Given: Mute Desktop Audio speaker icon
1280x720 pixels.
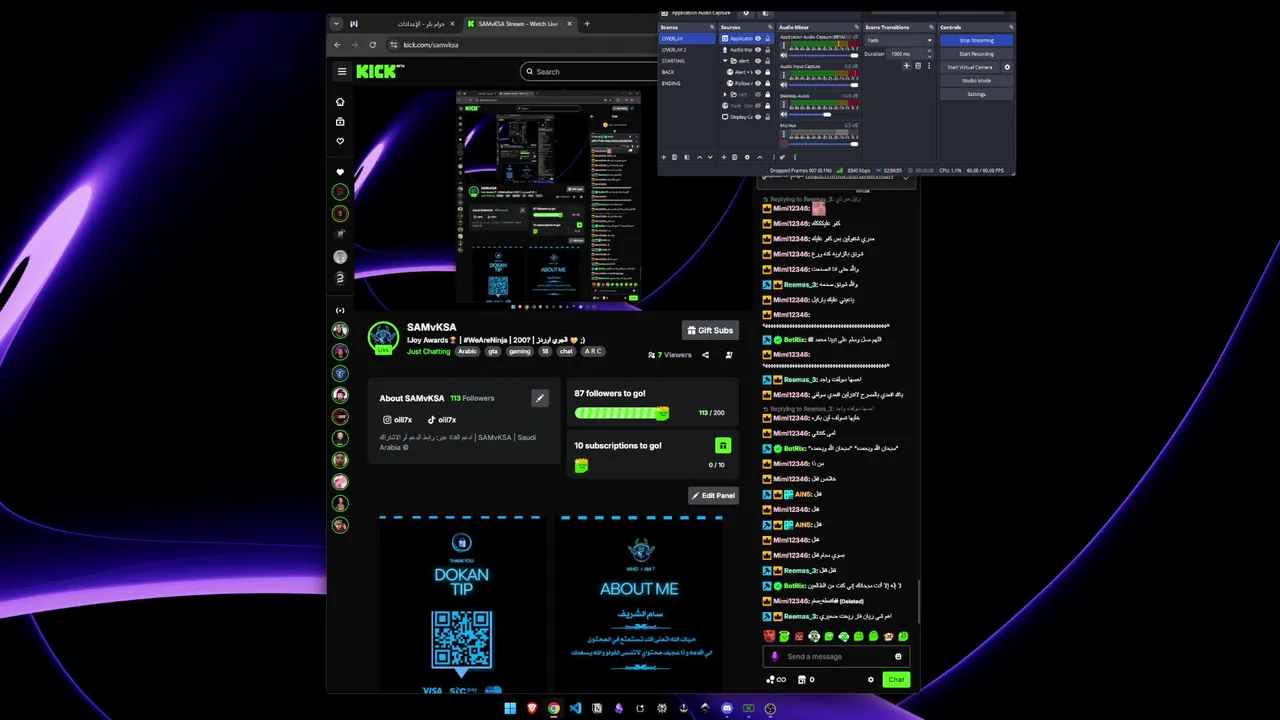Looking at the screenshot, I should pos(784,114).
